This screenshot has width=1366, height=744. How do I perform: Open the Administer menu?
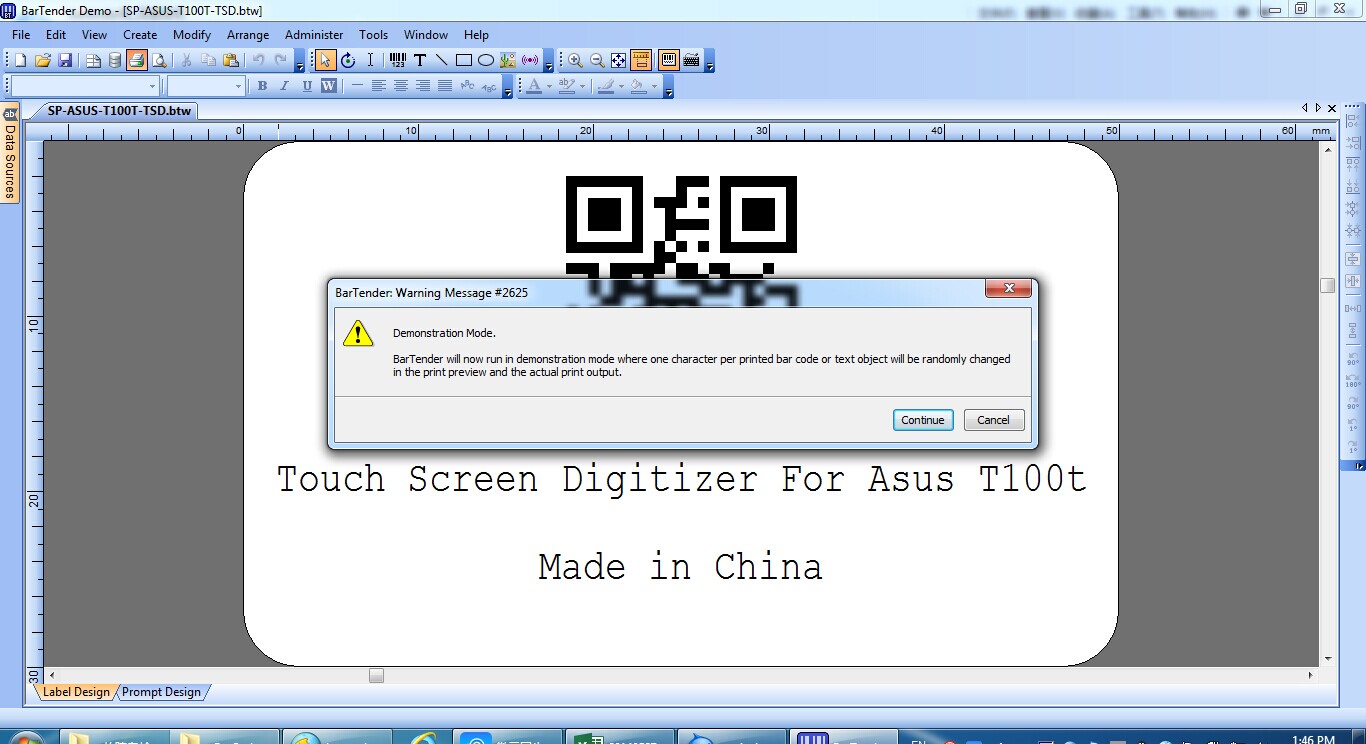pyautogui.click(x=314, y=35)
